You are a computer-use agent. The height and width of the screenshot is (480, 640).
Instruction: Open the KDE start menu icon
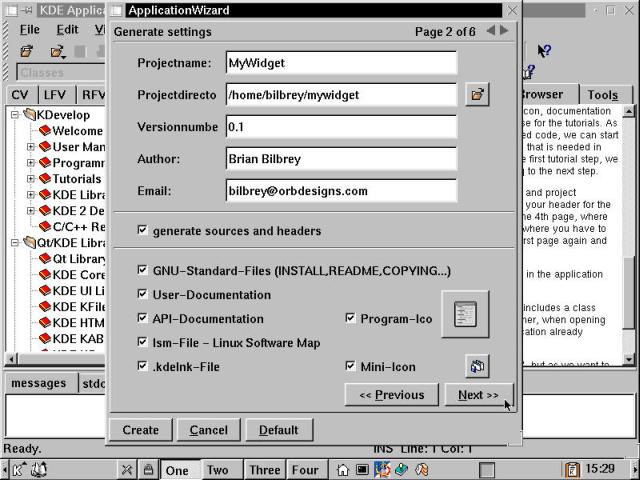(19, 469)
